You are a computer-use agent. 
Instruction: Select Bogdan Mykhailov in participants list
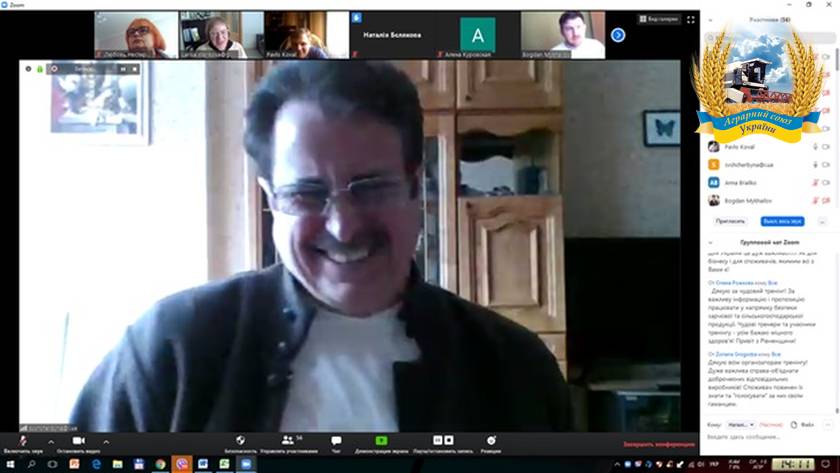[x=769, y=201]
